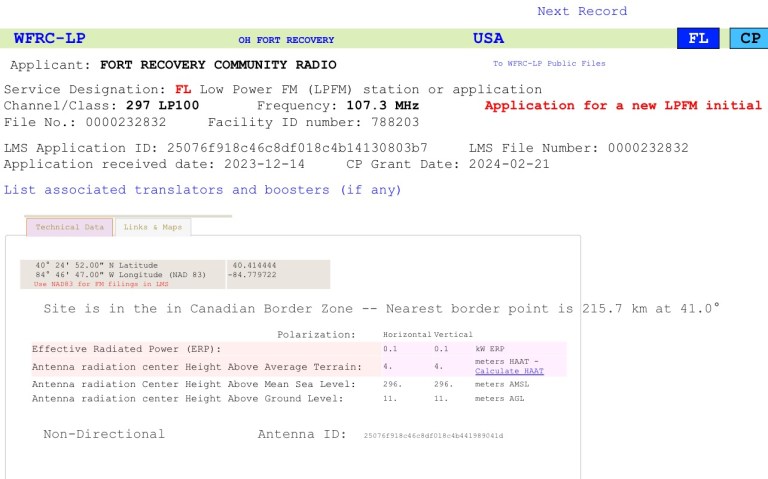This screenshot has height=479, width=768.
Task: Click the blue FL service button
Action: coord(698,39)
